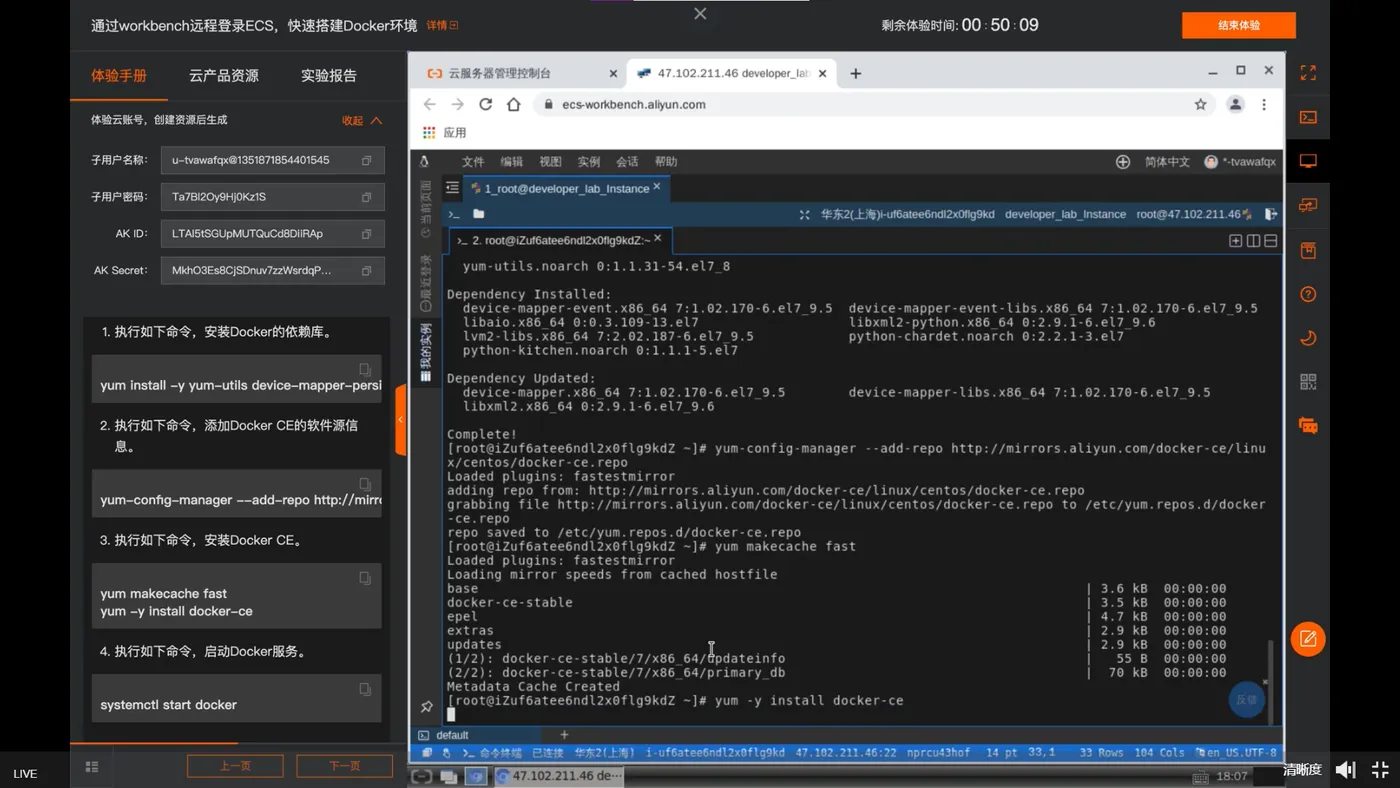Open the 视图 menu in workbench
The image size is (1400, 788).
click(x=550, y=162)
